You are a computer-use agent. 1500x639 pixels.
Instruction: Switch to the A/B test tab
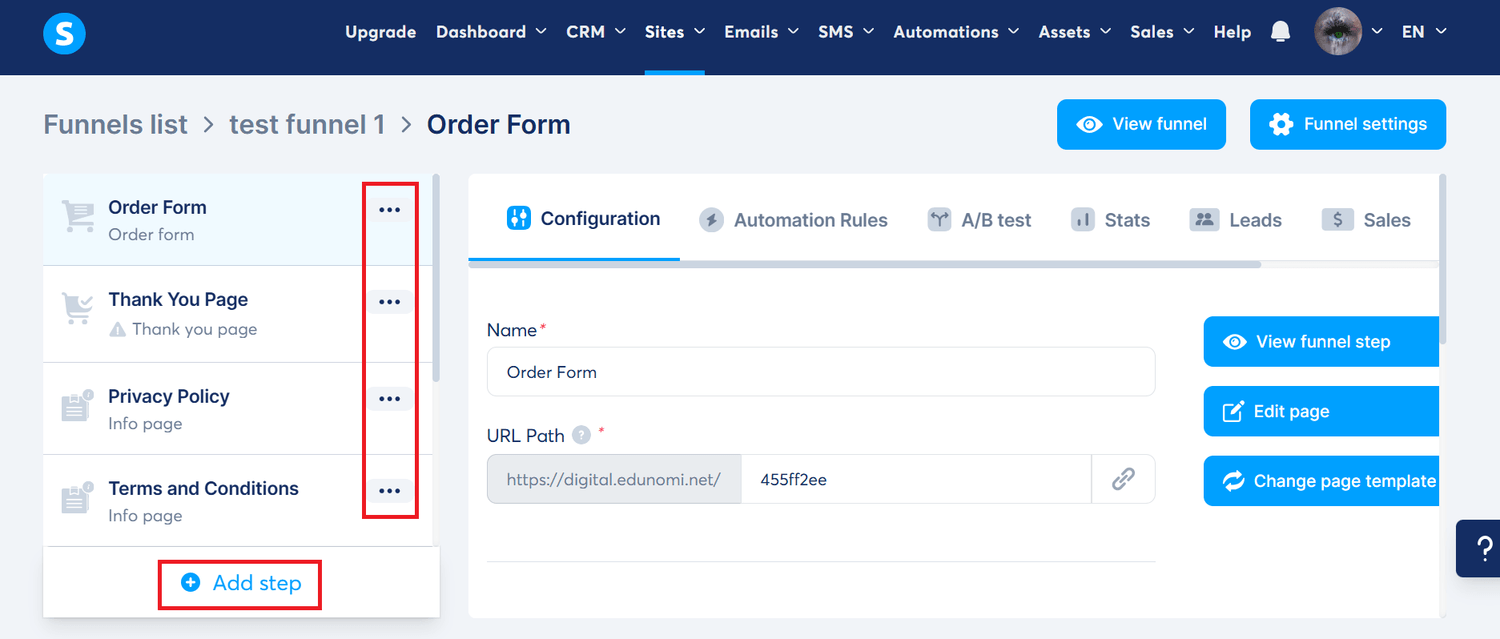coord(979,220)
